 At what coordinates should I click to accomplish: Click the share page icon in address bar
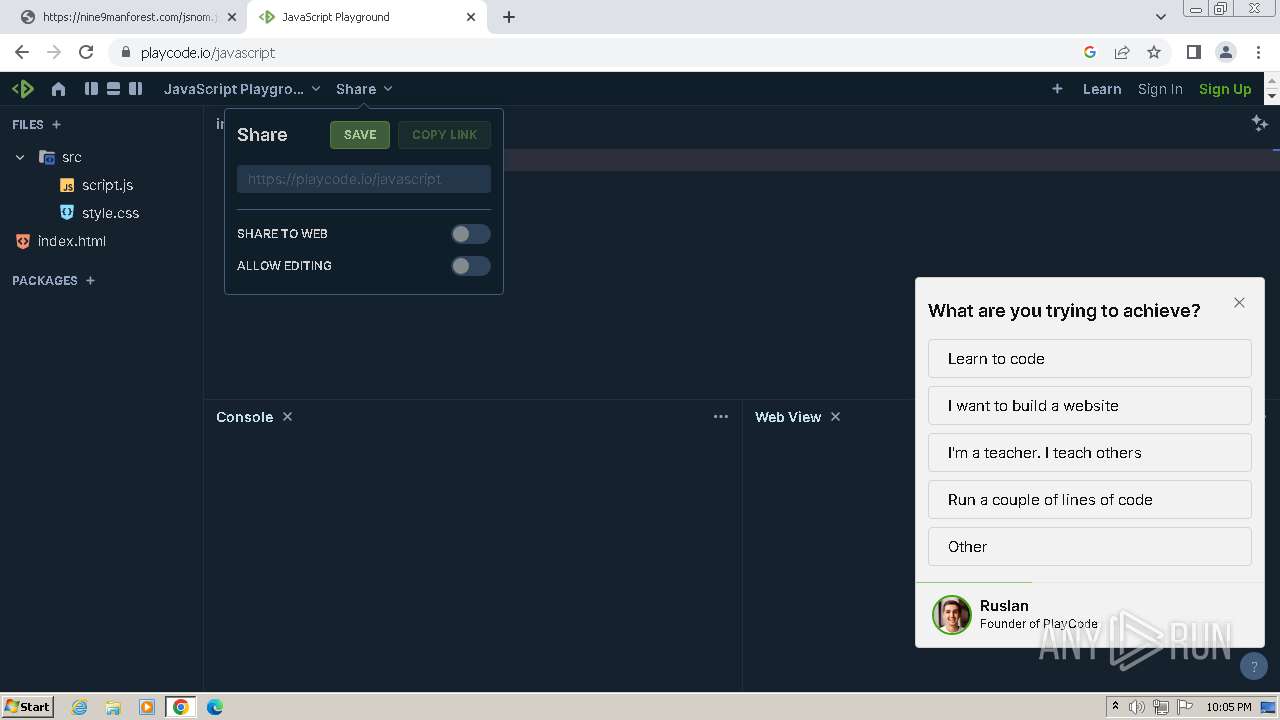(x=1122, y=52)
